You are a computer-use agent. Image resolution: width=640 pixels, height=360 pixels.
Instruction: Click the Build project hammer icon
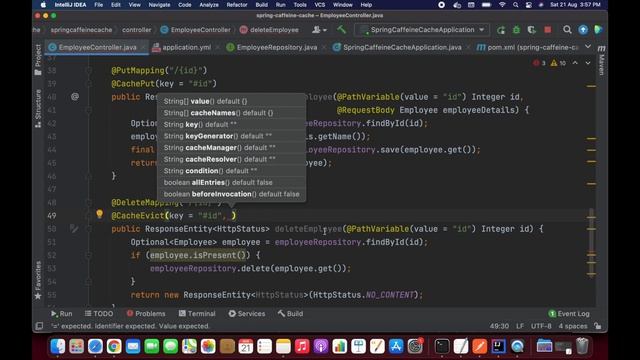[341, 29]
